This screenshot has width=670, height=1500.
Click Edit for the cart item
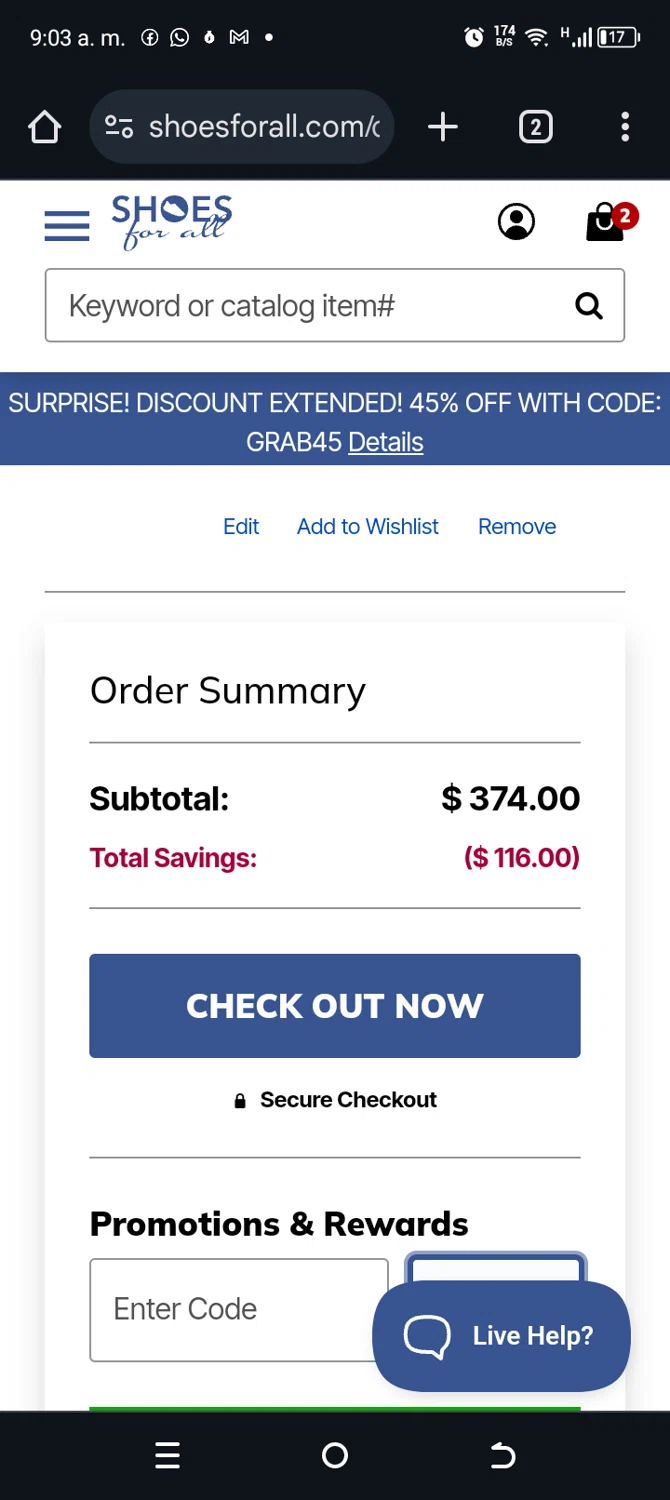click(x=241, y=527)
